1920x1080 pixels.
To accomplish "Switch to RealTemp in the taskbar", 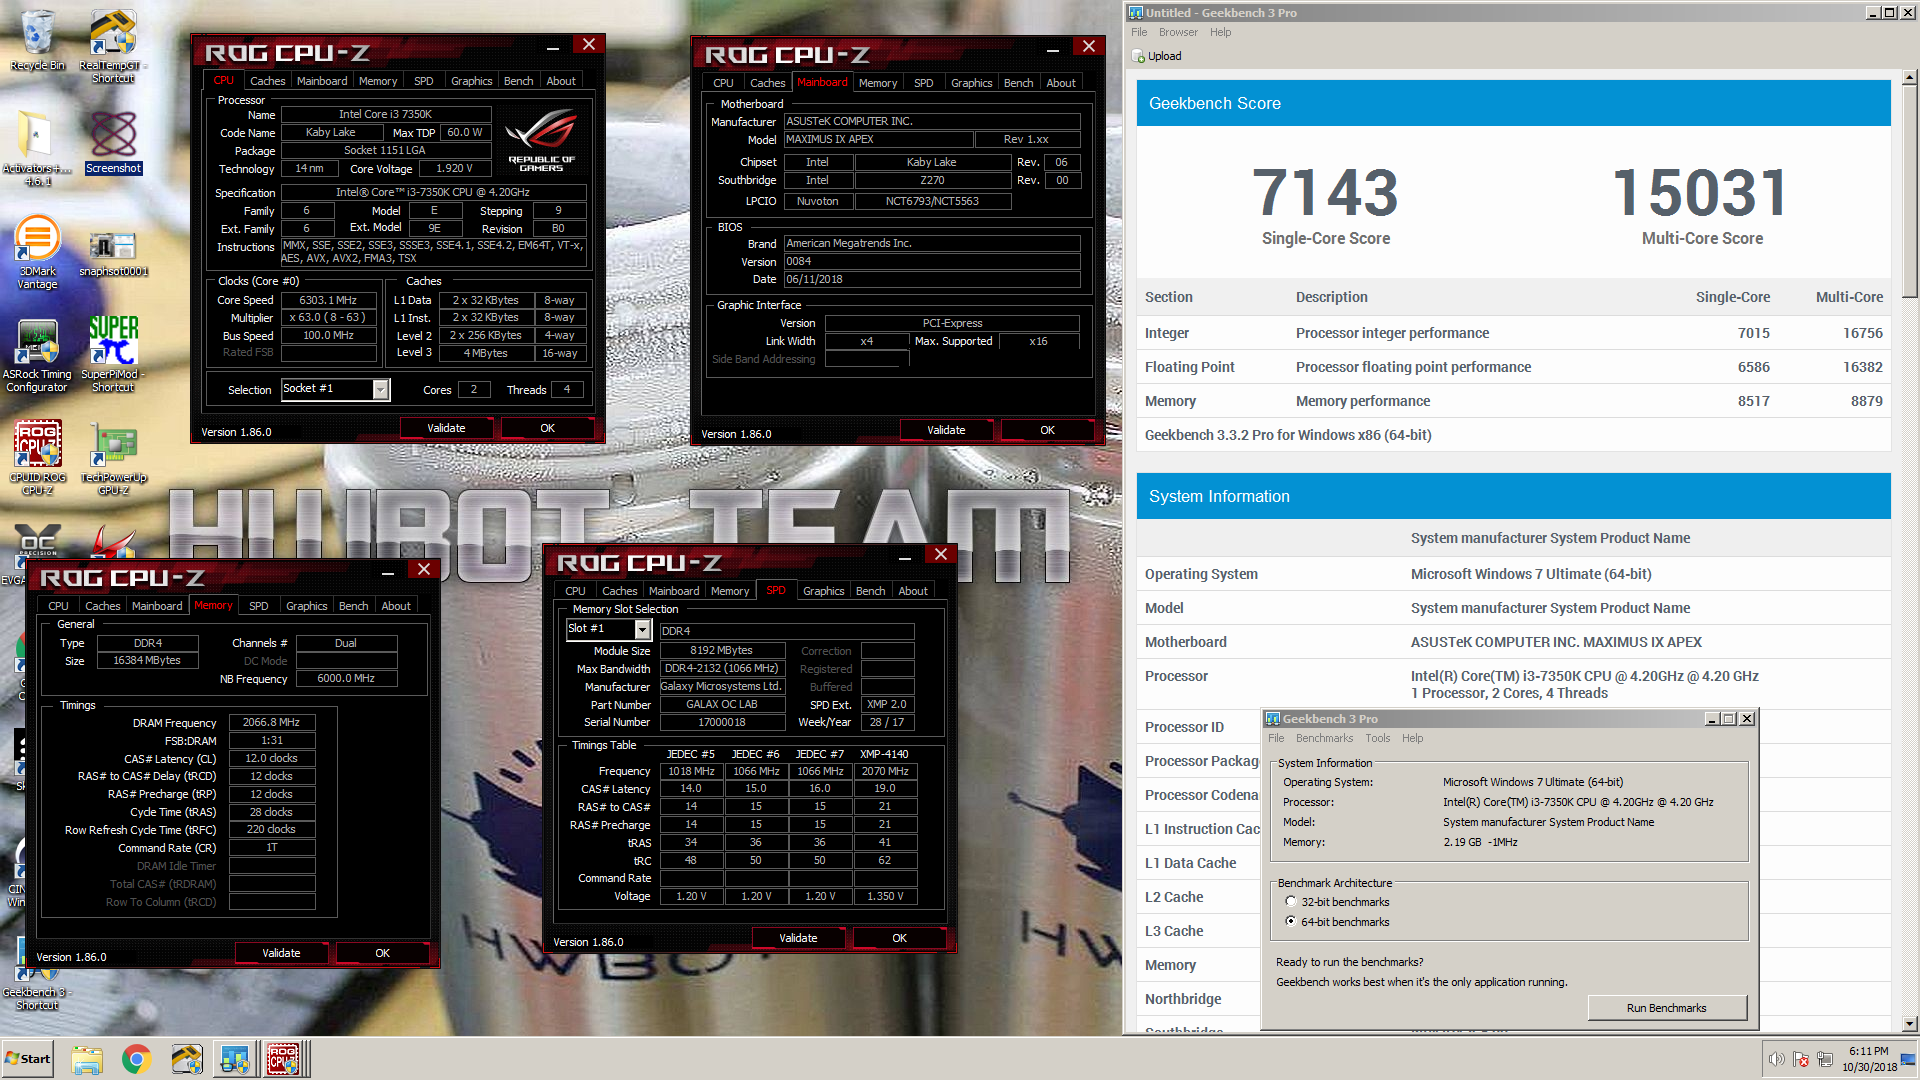I will (186, 1059).
